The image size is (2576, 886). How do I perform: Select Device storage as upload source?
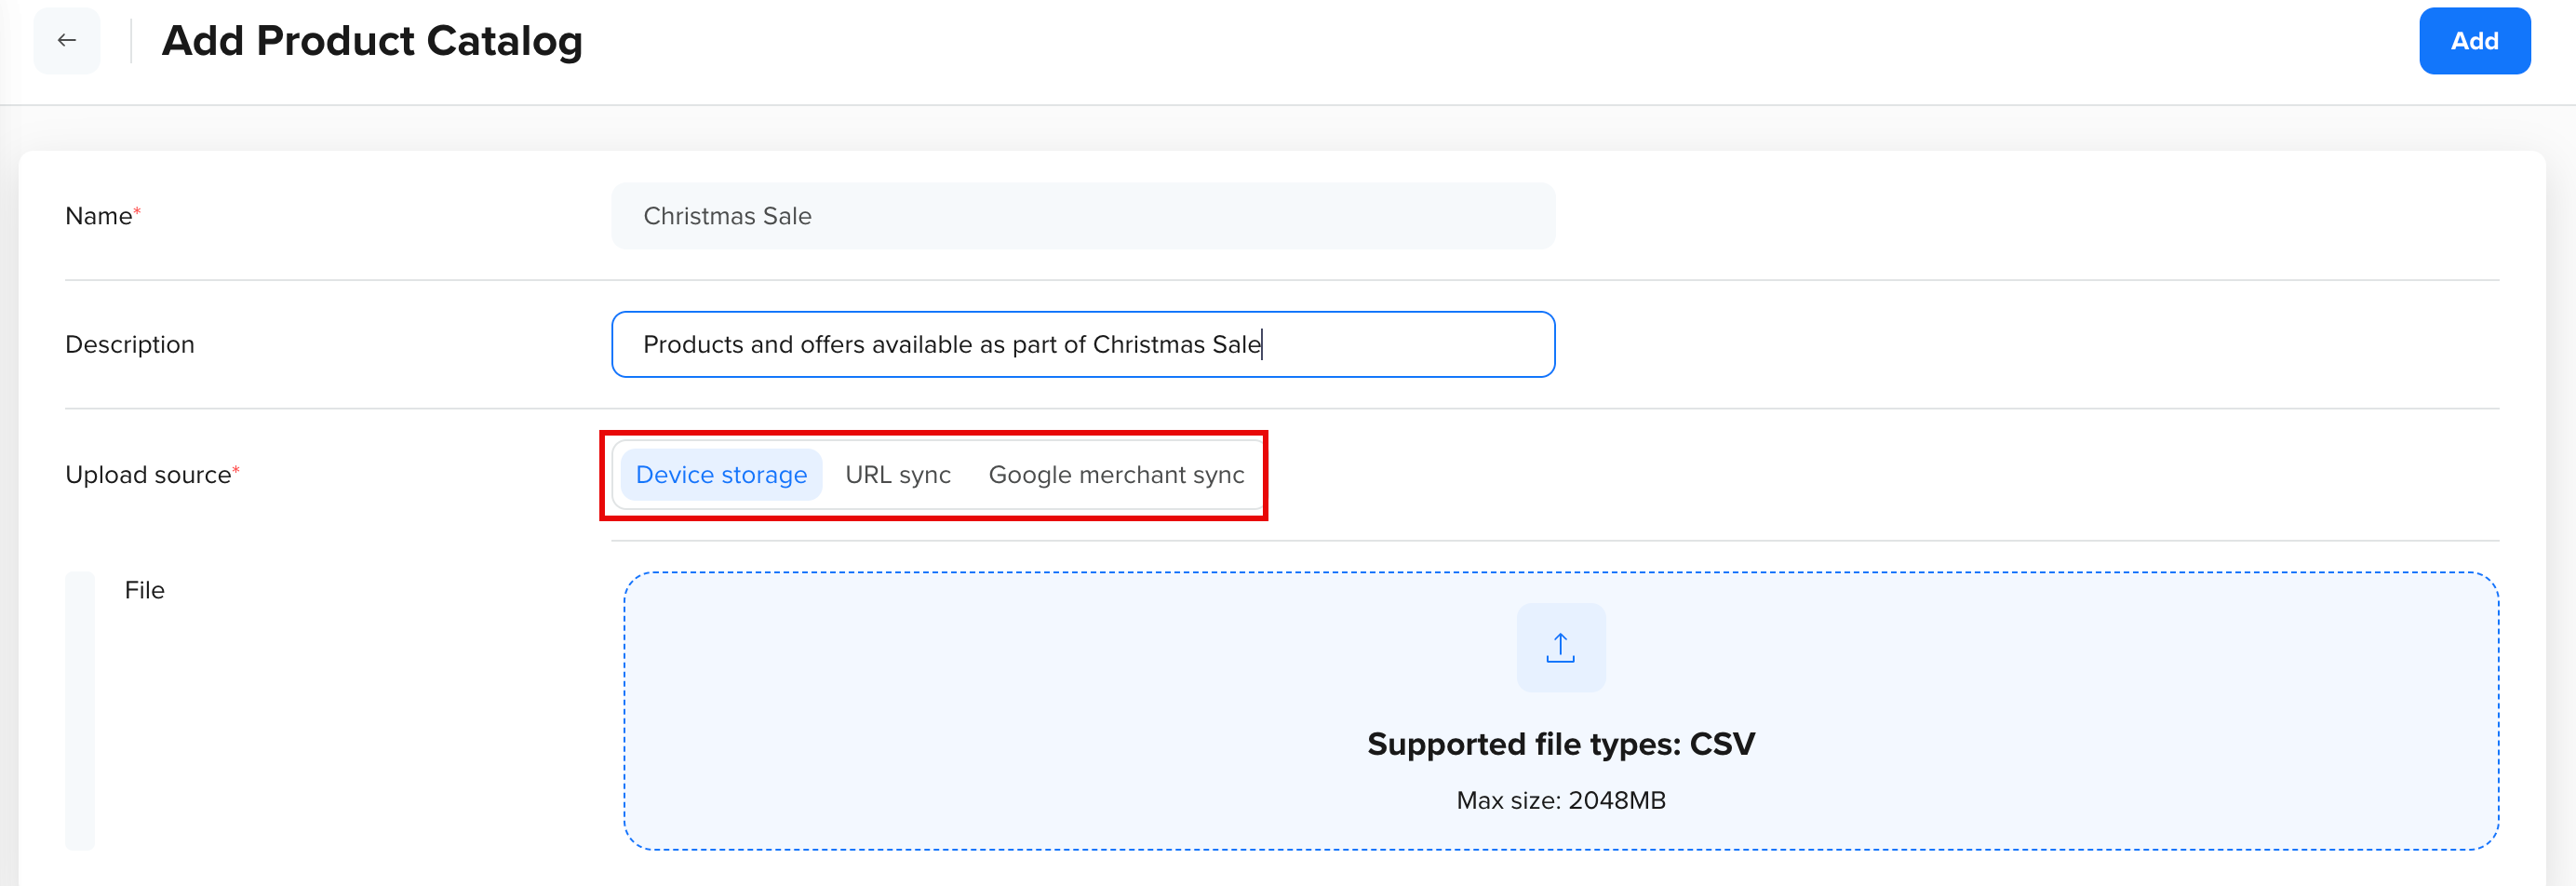(x=721, y=475)
